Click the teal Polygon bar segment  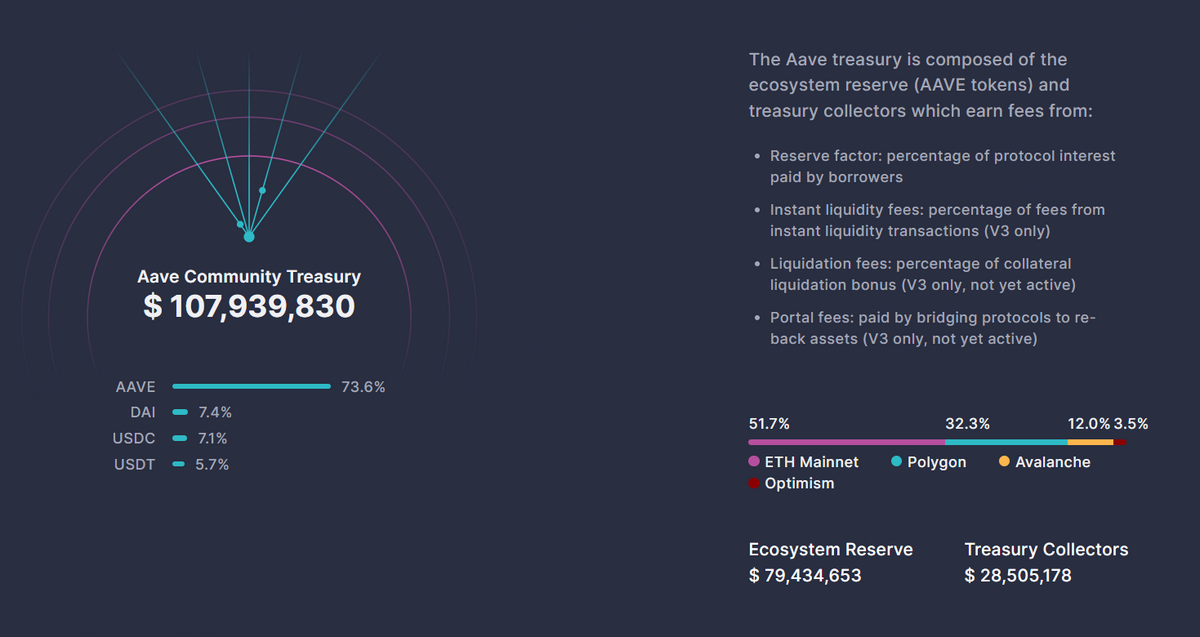(1006, 442)
